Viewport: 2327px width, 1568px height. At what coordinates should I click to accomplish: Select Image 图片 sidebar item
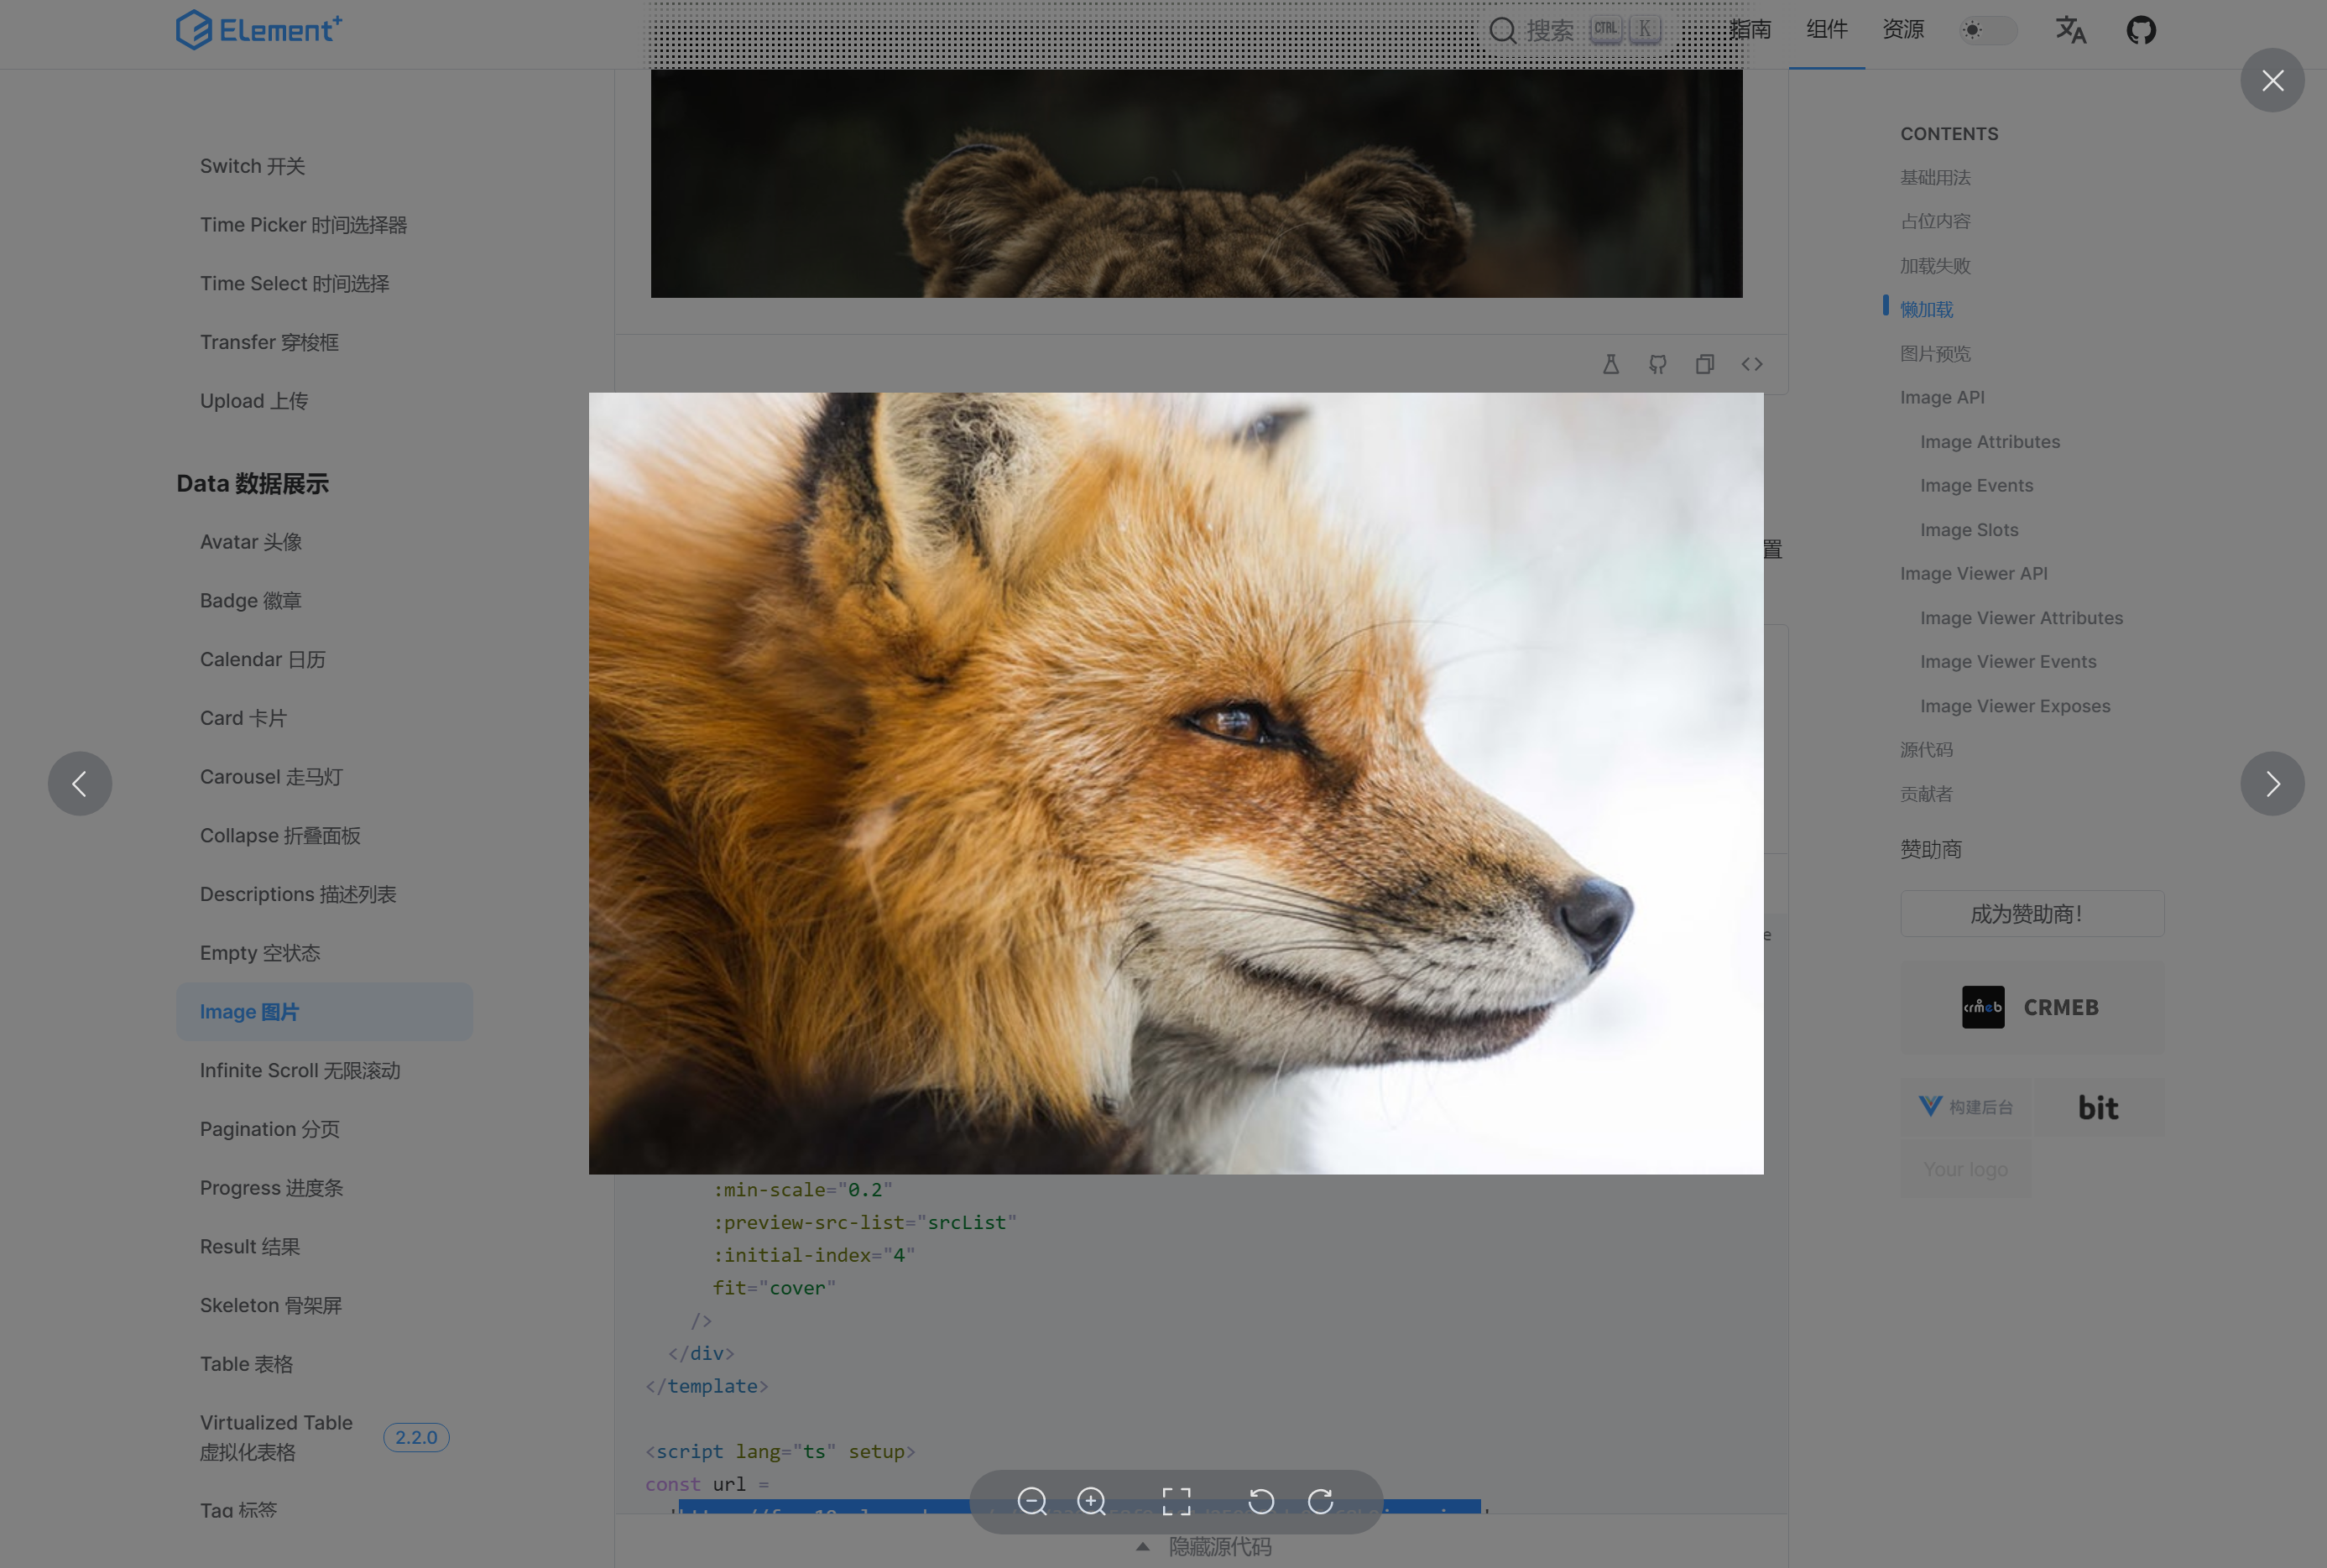324,1012
